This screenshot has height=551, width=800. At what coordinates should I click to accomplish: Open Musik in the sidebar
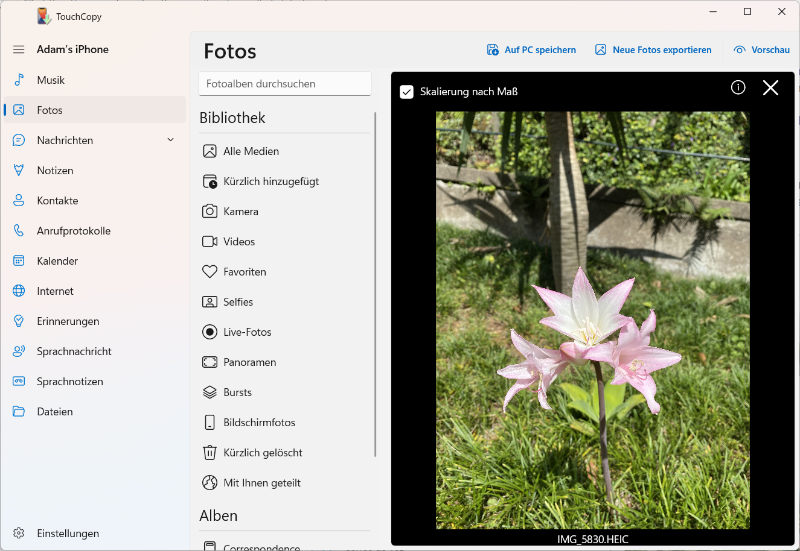(x=50, y=80)
